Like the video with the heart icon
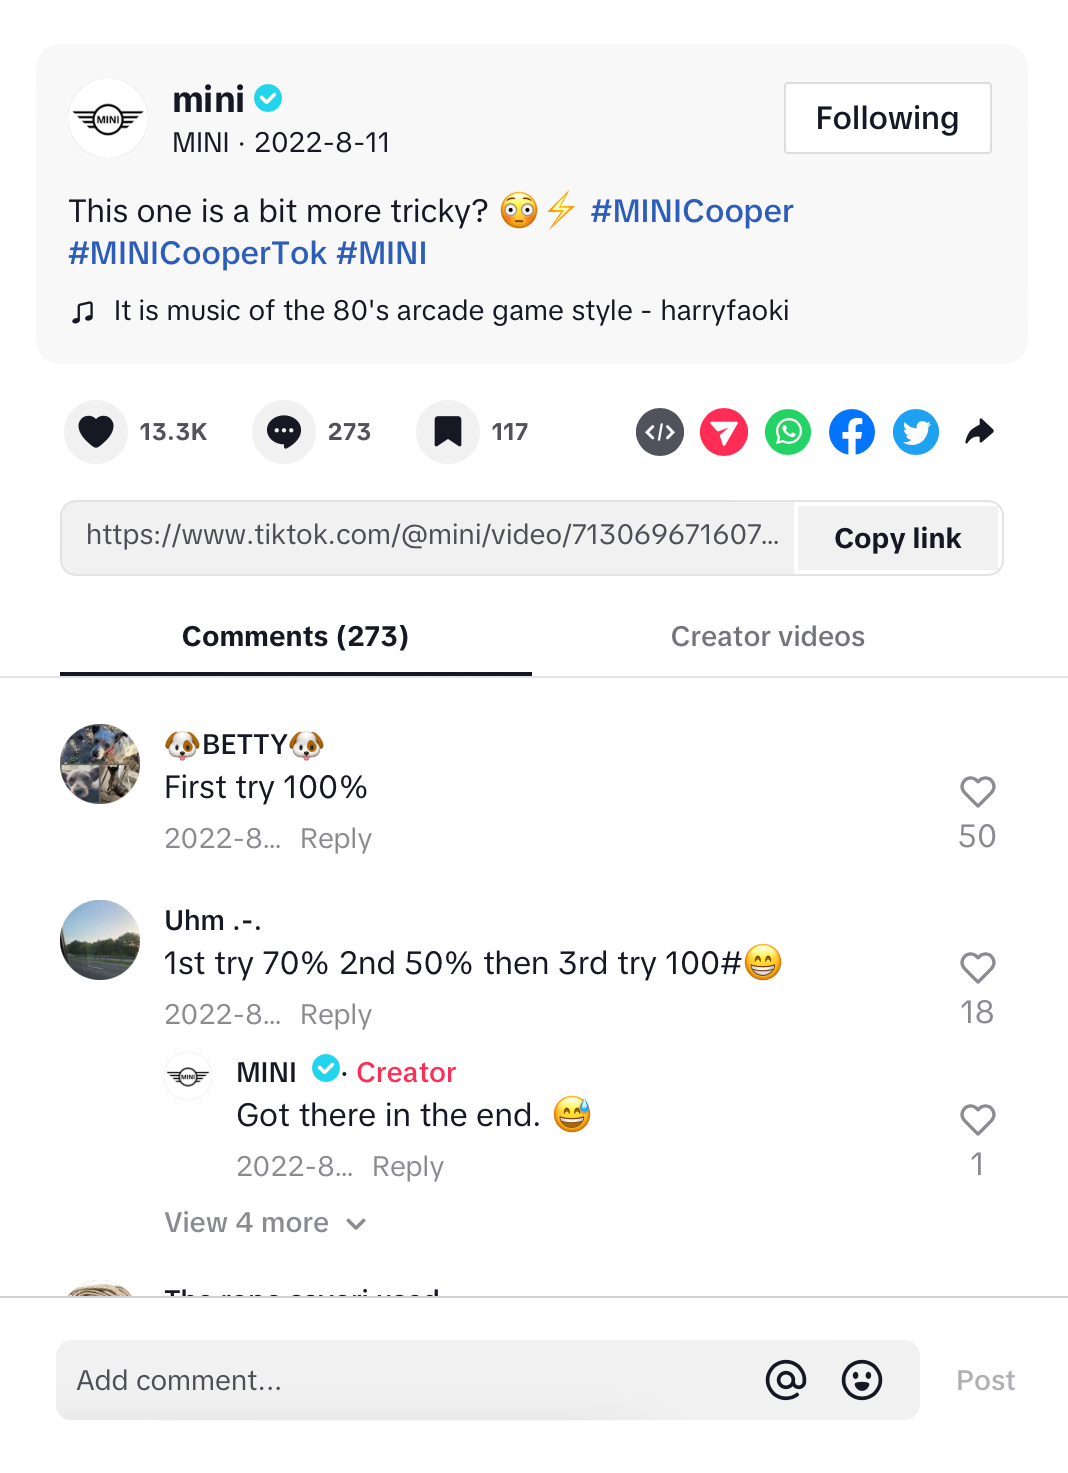 (x=96, y=432)
